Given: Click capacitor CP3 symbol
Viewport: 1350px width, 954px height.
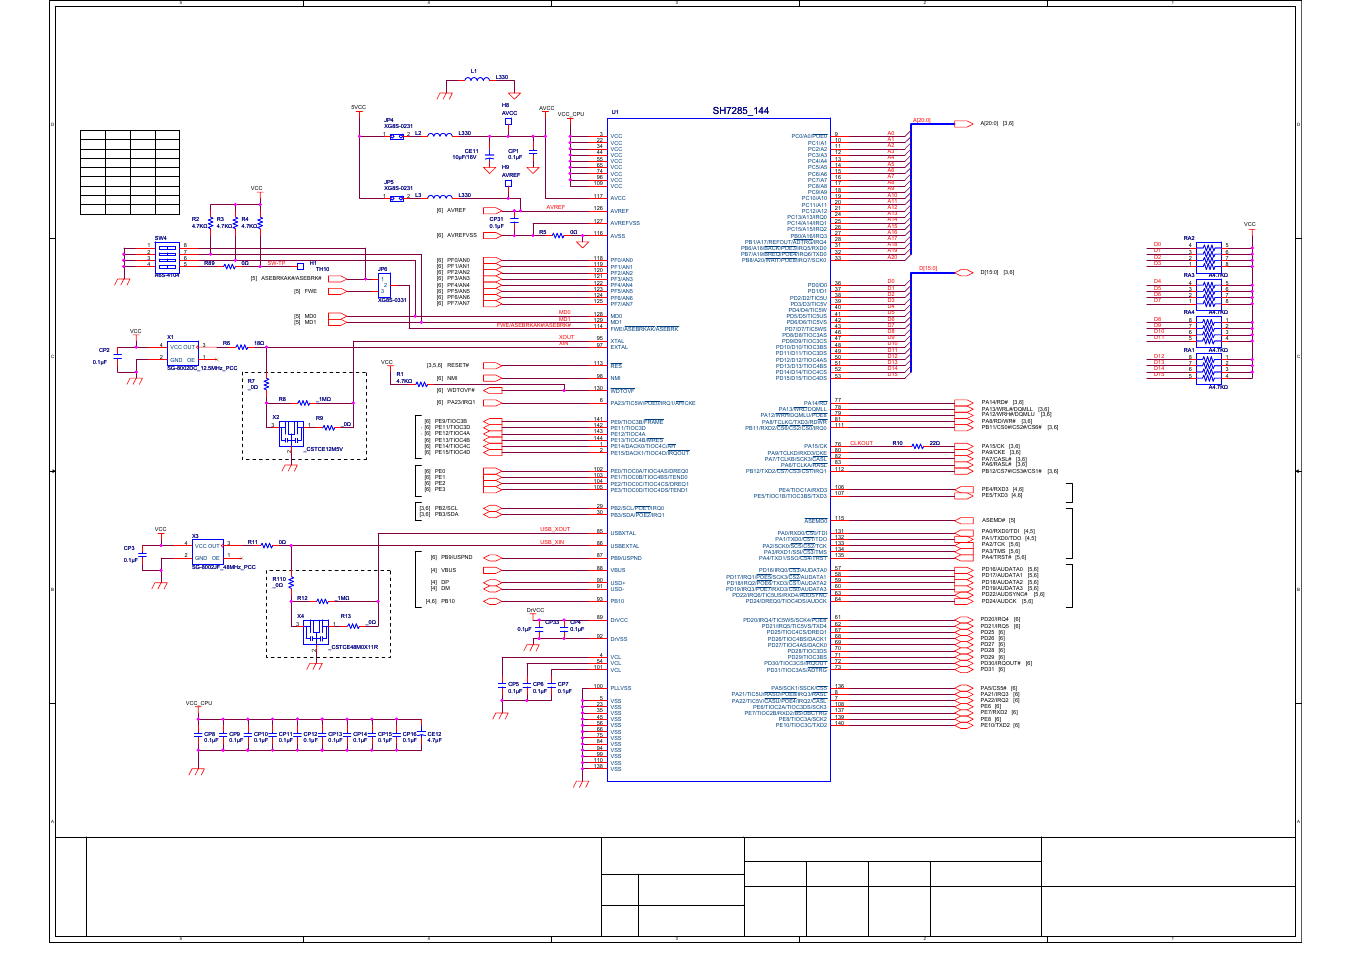Looking at the screenshot, I should [x=144, y=553].
